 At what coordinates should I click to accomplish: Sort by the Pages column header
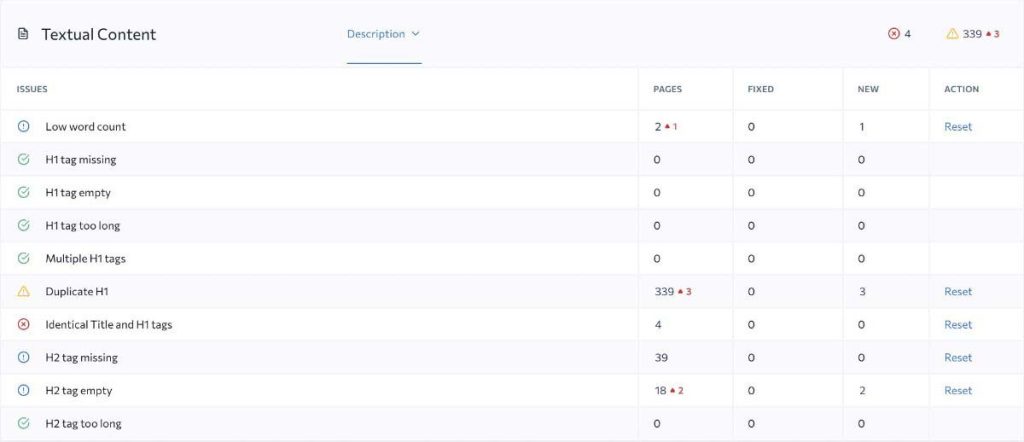click(x=667, y=89)
